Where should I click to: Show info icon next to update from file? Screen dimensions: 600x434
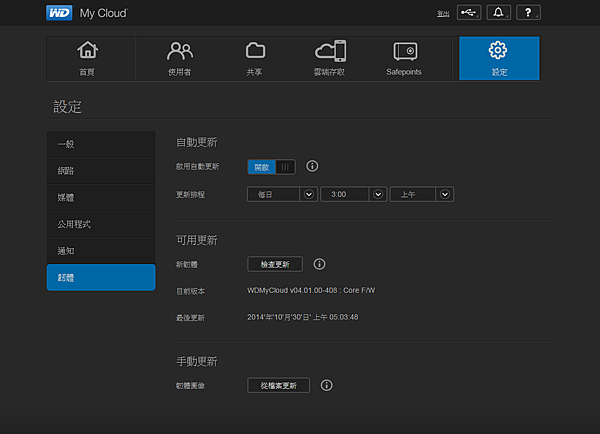(326, 385)
